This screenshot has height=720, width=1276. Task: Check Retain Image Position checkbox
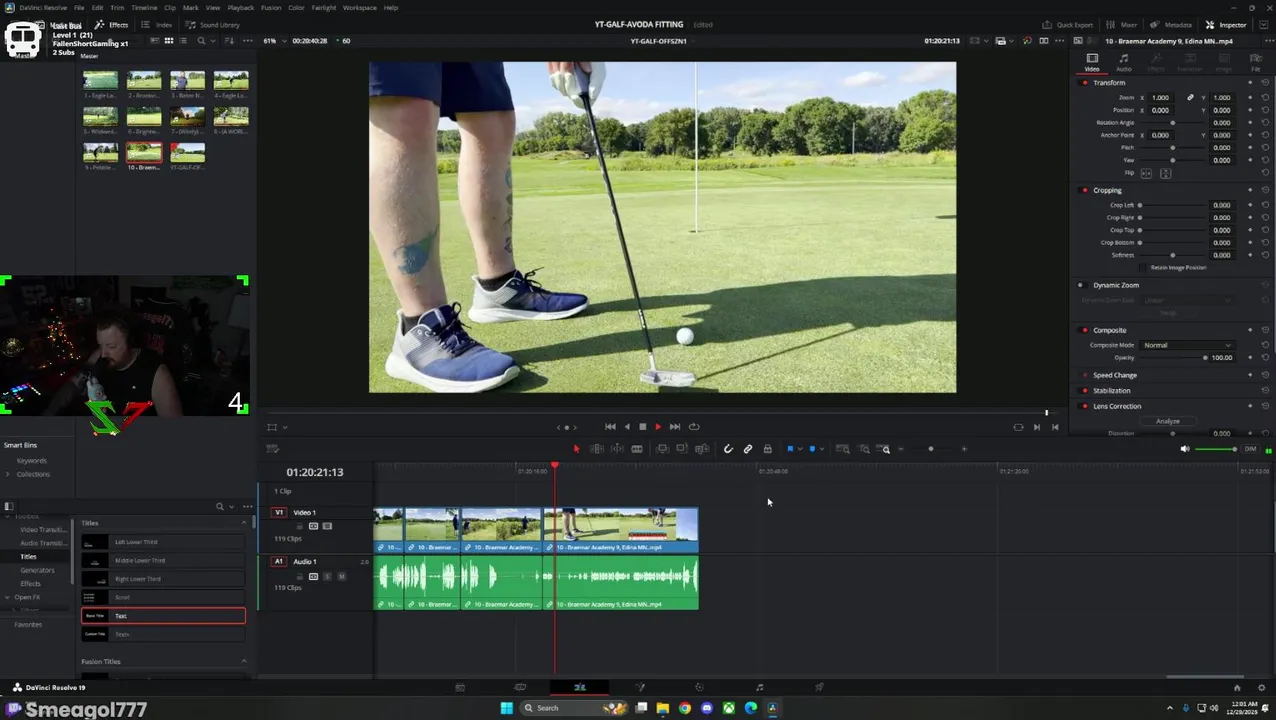pos(1144,267)
